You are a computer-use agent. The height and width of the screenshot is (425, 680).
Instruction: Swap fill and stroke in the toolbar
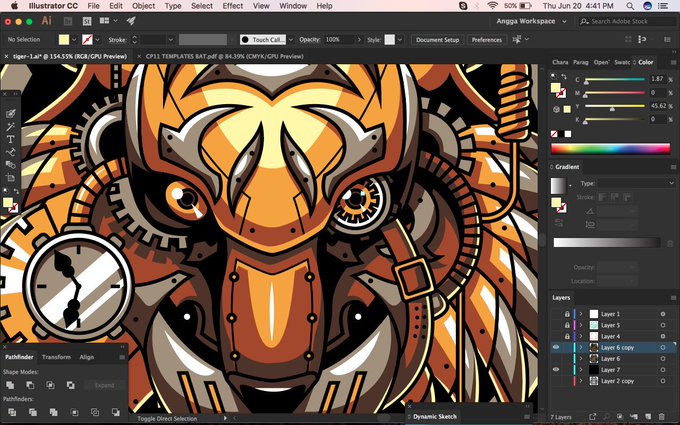point(16,191)
